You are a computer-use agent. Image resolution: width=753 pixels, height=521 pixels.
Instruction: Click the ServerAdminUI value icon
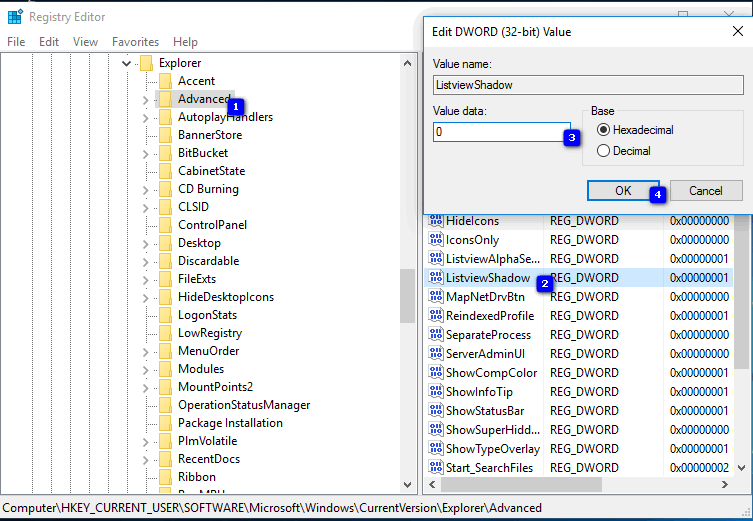tap(436, 353)
